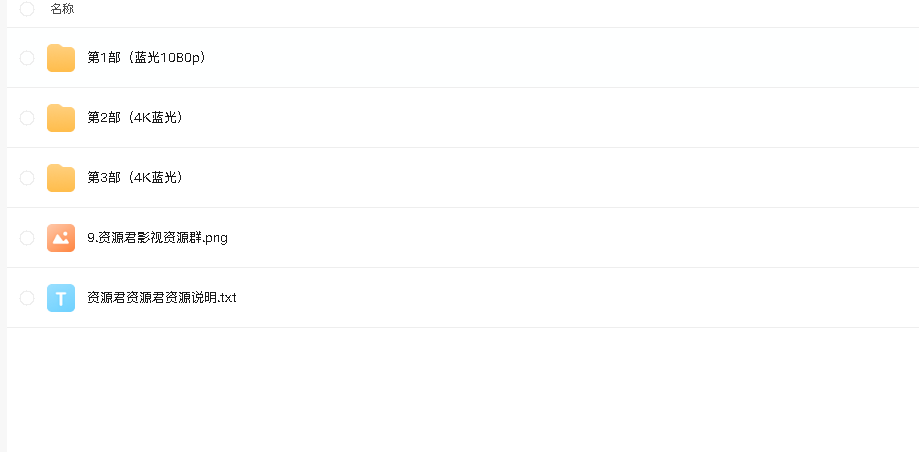Open the 第2部（4K蓝光）folder icon

61,118
